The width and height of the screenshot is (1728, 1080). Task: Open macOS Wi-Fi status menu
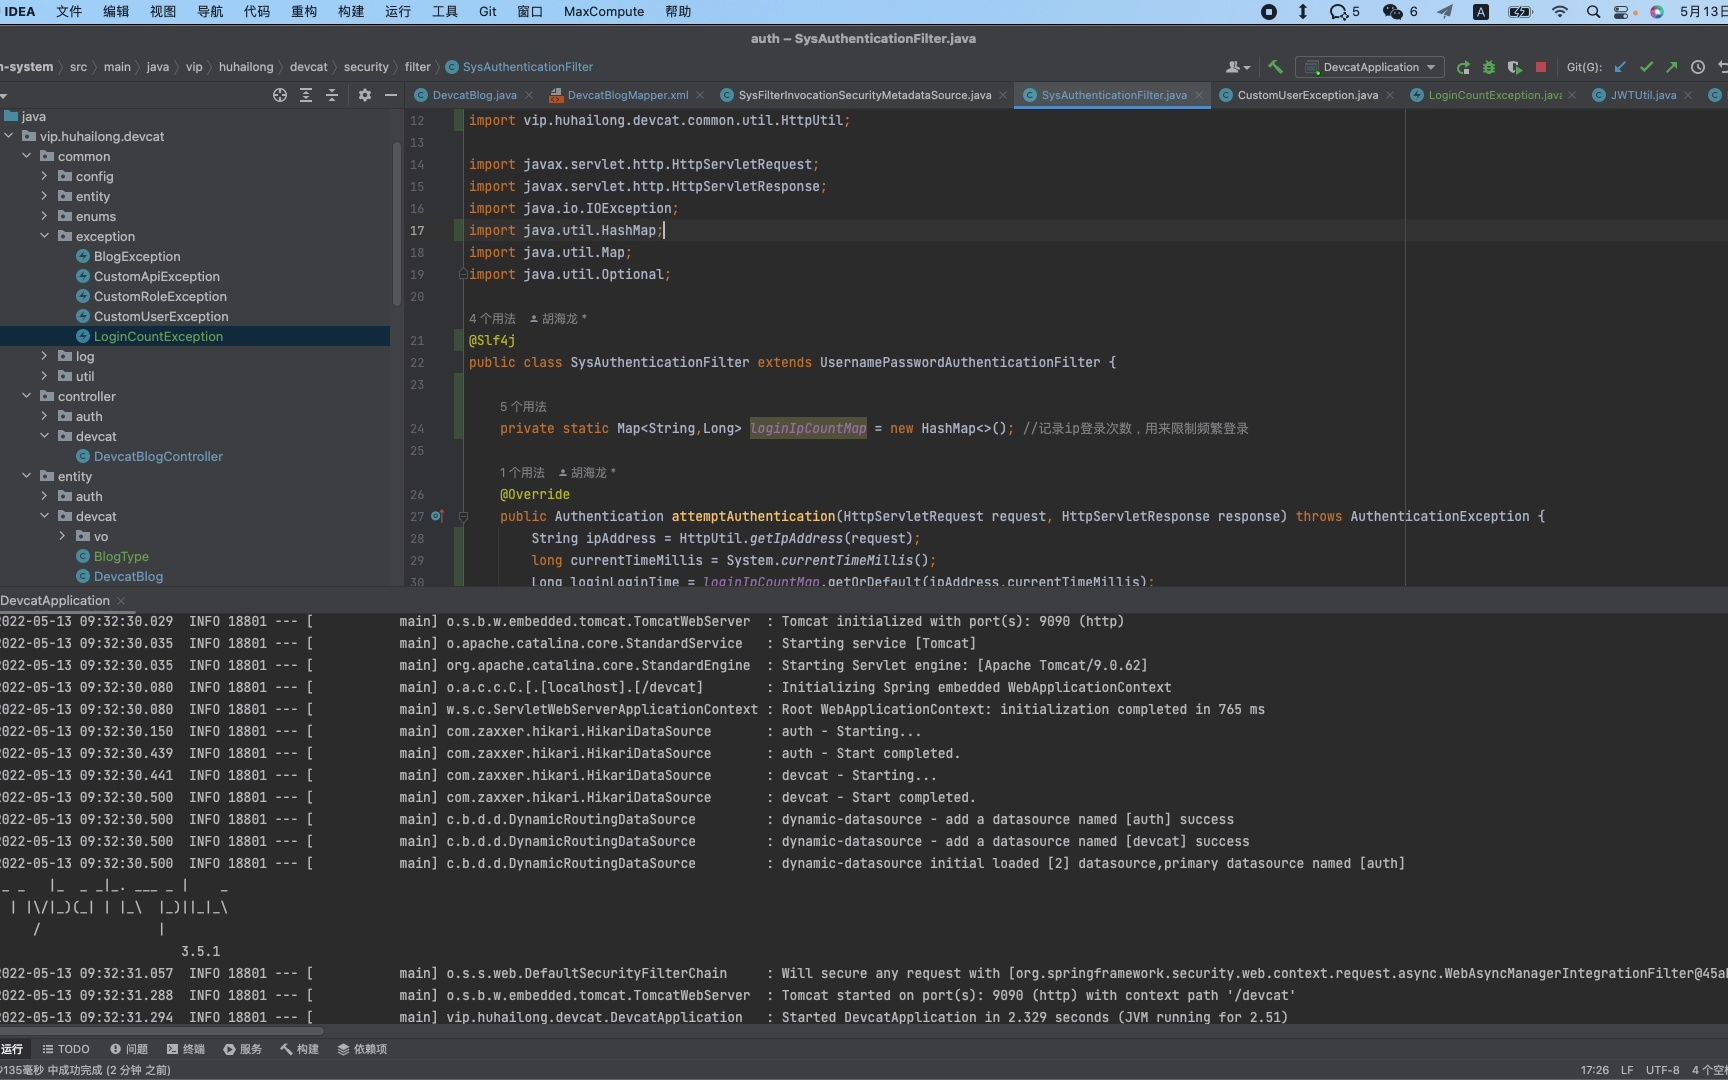(x=1560, y=12)
